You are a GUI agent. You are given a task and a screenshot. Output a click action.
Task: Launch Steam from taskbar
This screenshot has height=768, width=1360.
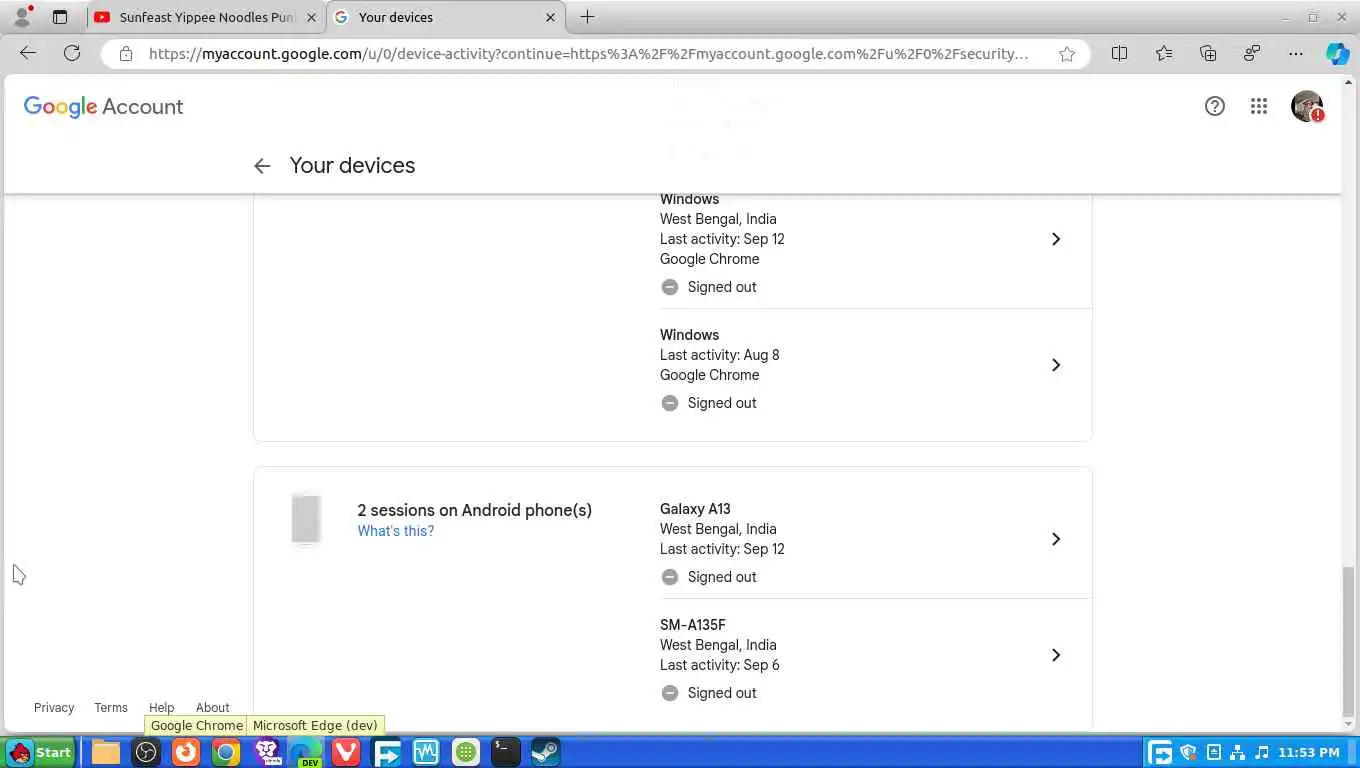point(546,752)
